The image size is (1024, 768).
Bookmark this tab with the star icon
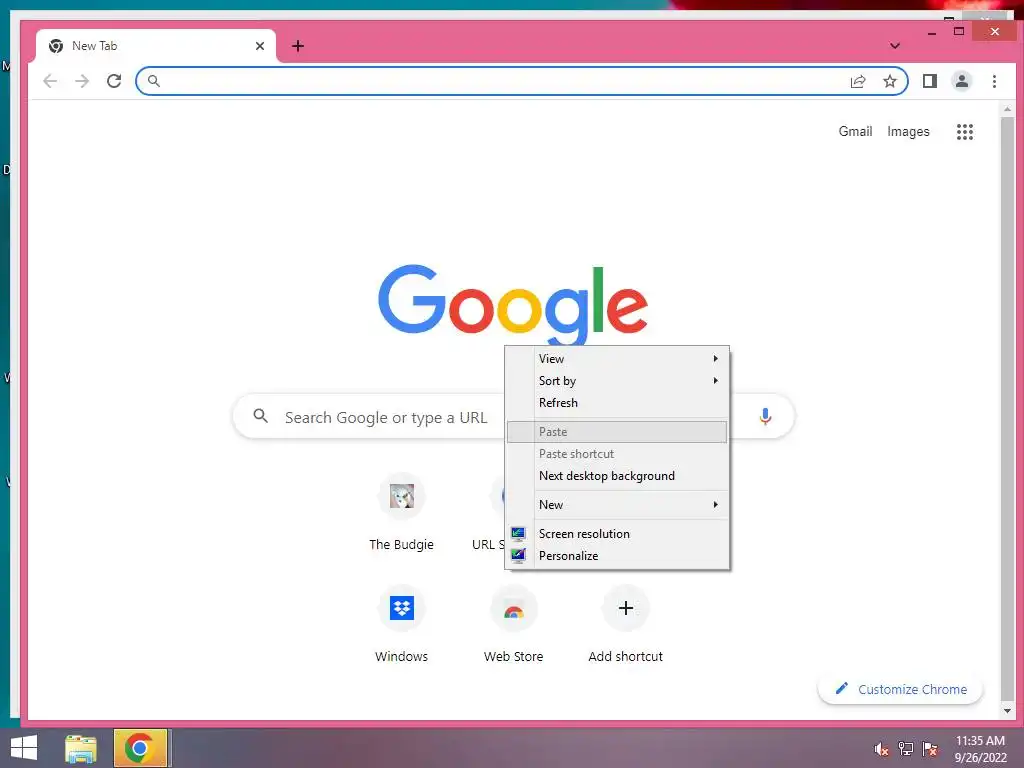[889, 81]
